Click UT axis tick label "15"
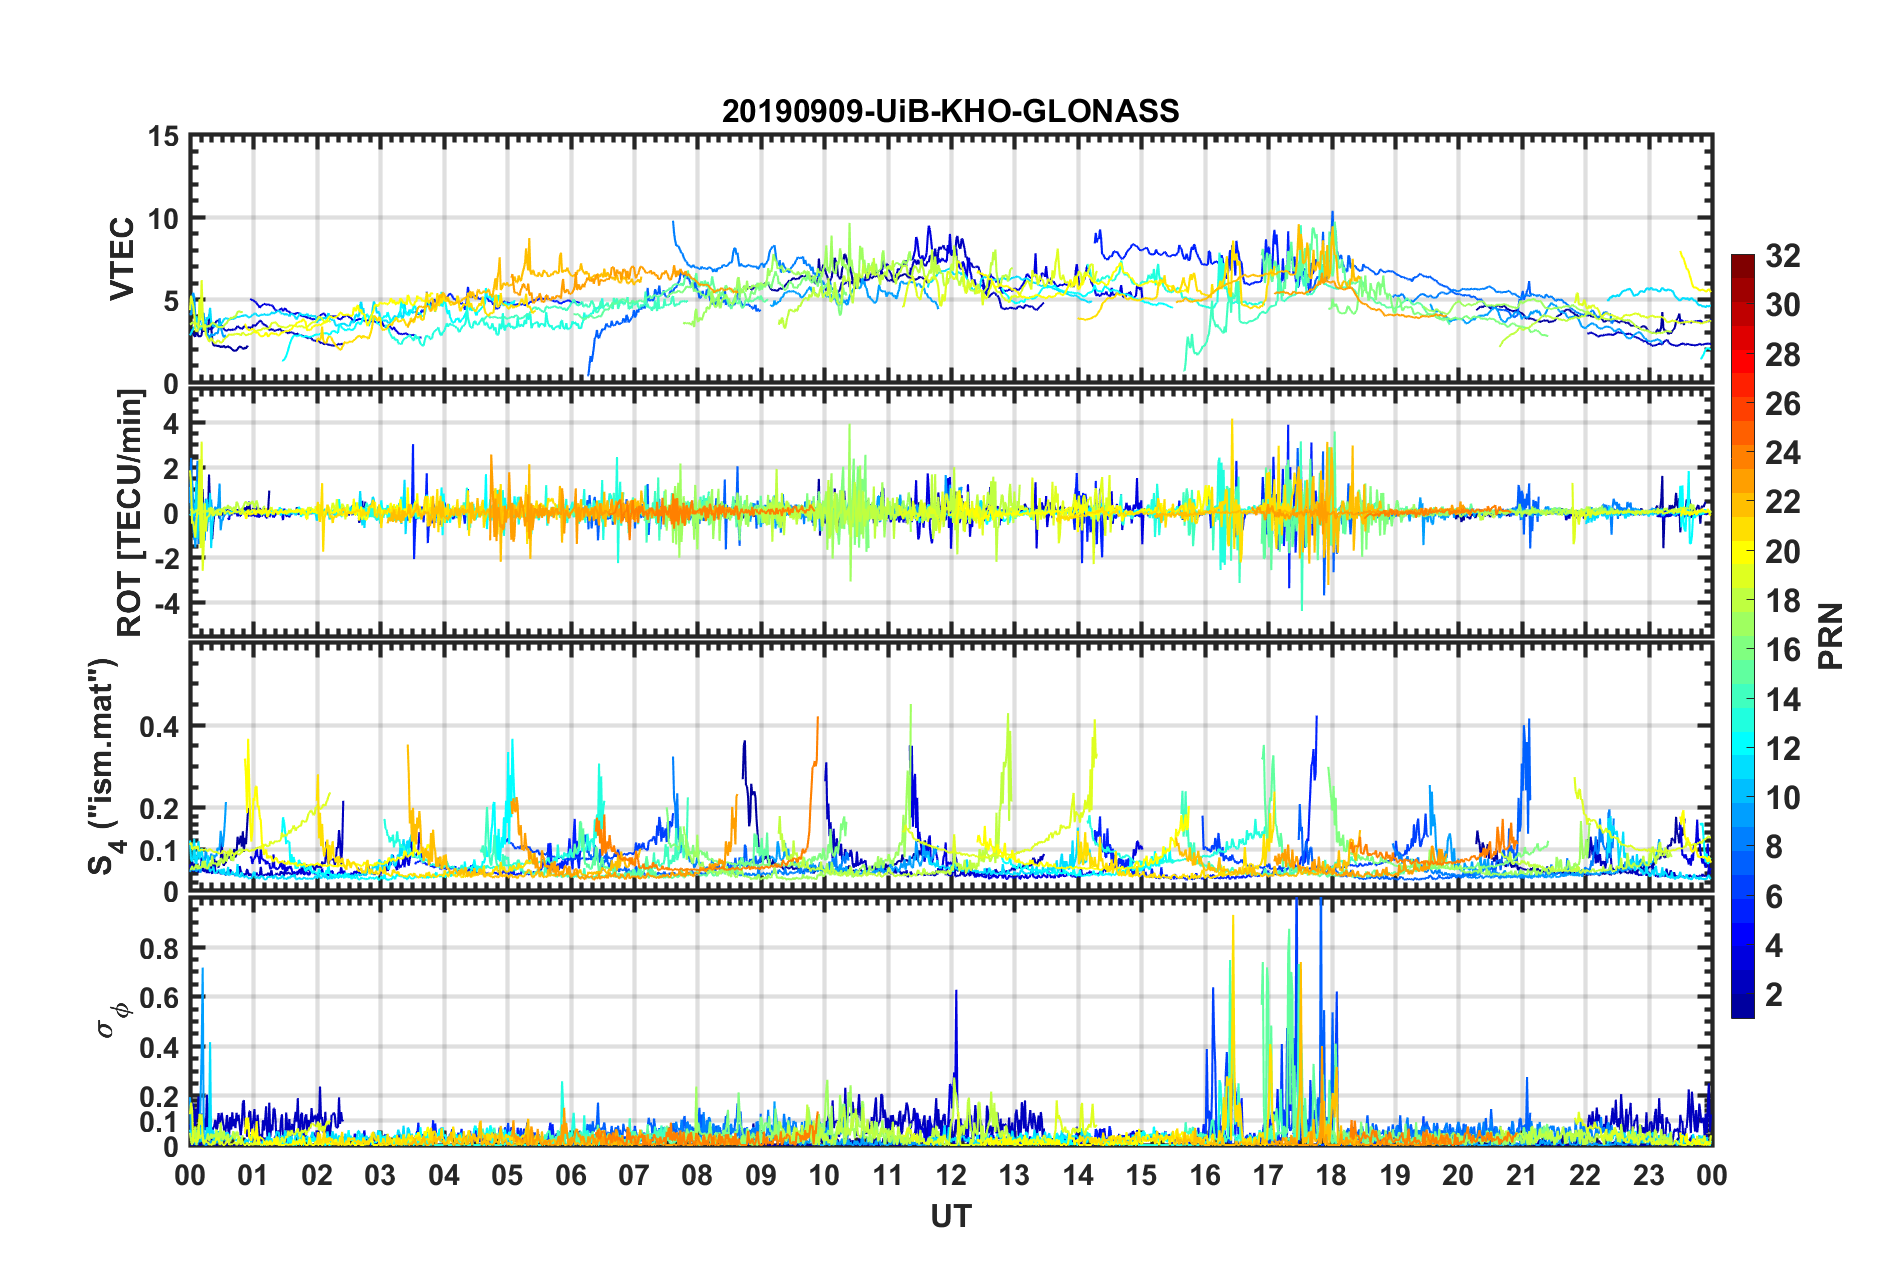The image size is (1902, 1272). coord(1141,1175)
